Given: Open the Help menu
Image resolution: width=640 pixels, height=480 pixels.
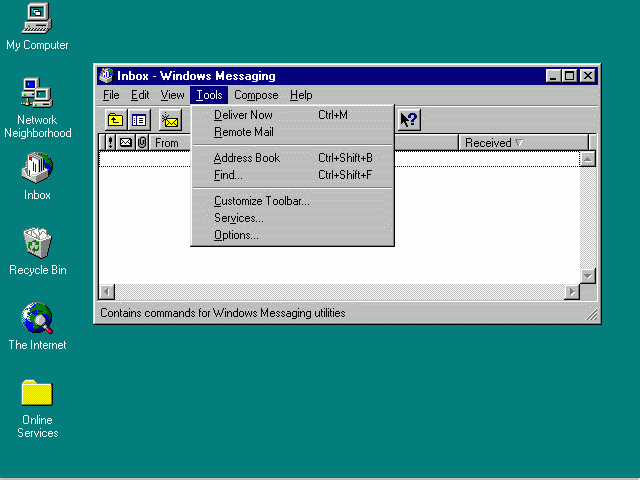Looking at the screenshot, I should 301,95.
